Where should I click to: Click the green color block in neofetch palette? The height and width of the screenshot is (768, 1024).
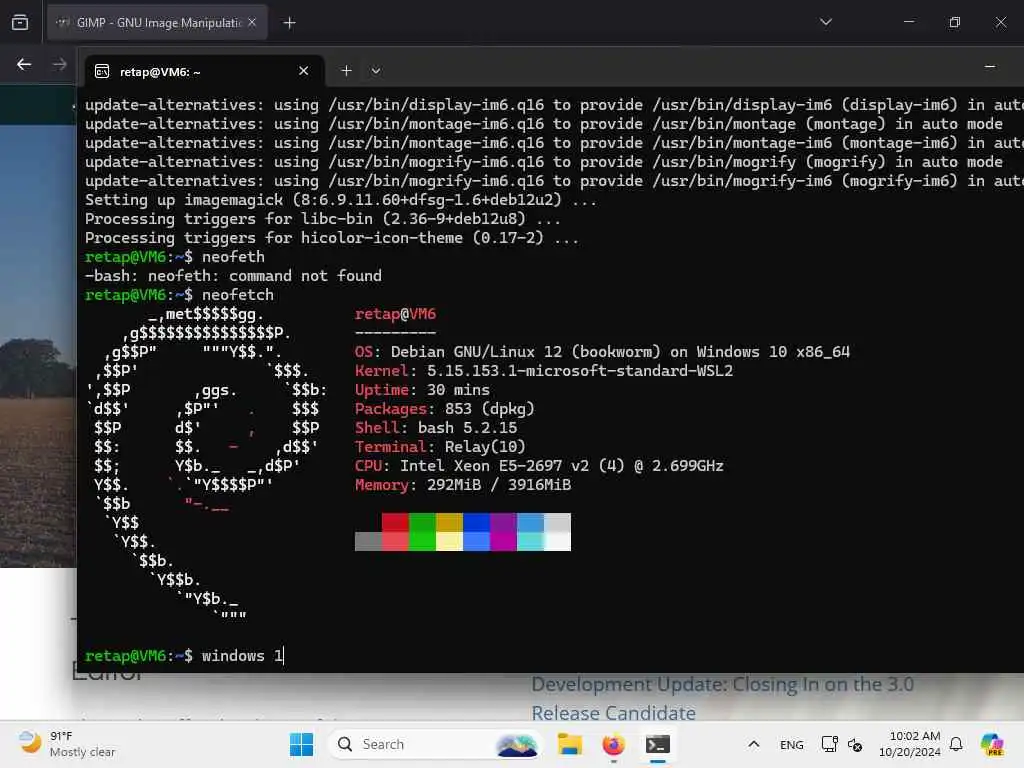click(422, 522)
